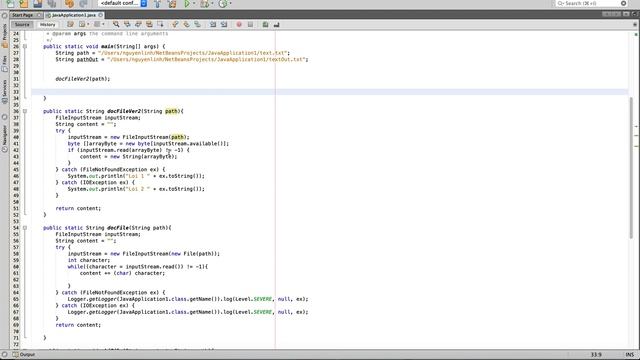Open the Output panel from status bar
The image size is (640, 360).
tap(24, 354)
